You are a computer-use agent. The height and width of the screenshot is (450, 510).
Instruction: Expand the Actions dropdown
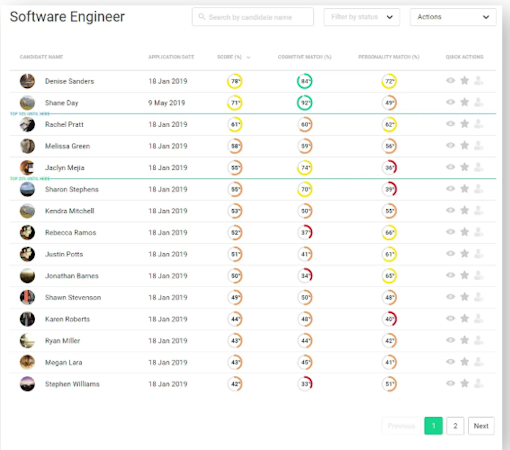click(453, 17)
